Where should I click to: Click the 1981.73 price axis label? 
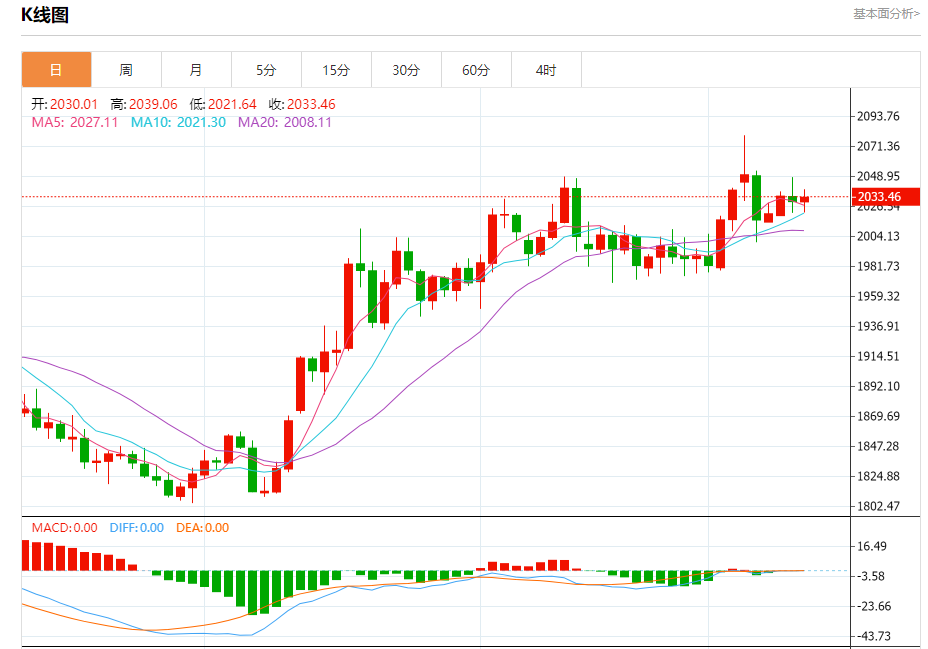click(x=878, y=266)
